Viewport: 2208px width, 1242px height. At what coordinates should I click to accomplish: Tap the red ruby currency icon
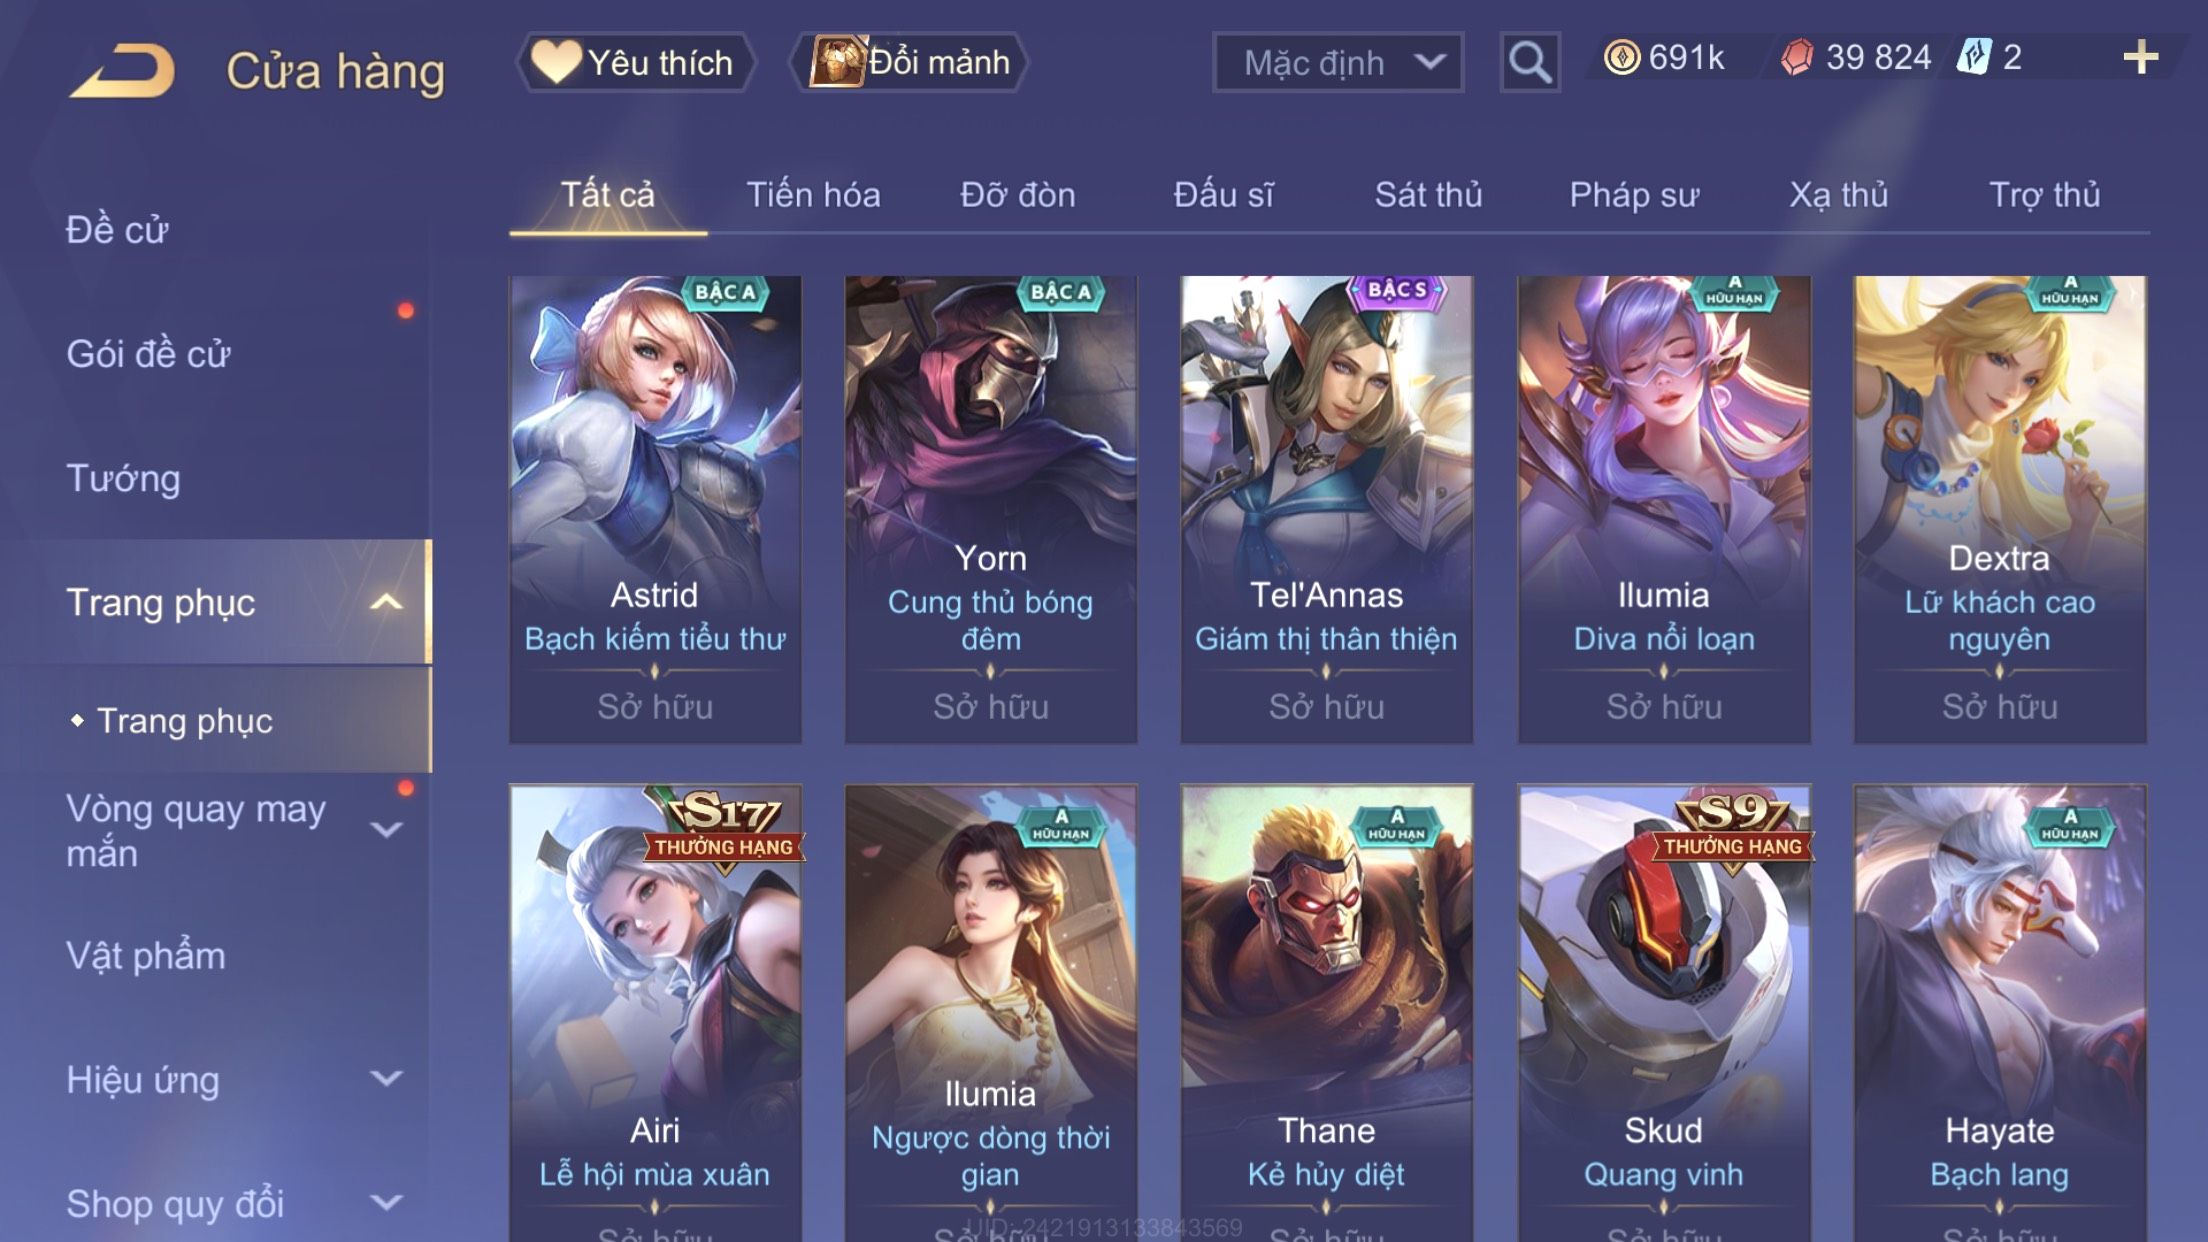coord(1797,57)
